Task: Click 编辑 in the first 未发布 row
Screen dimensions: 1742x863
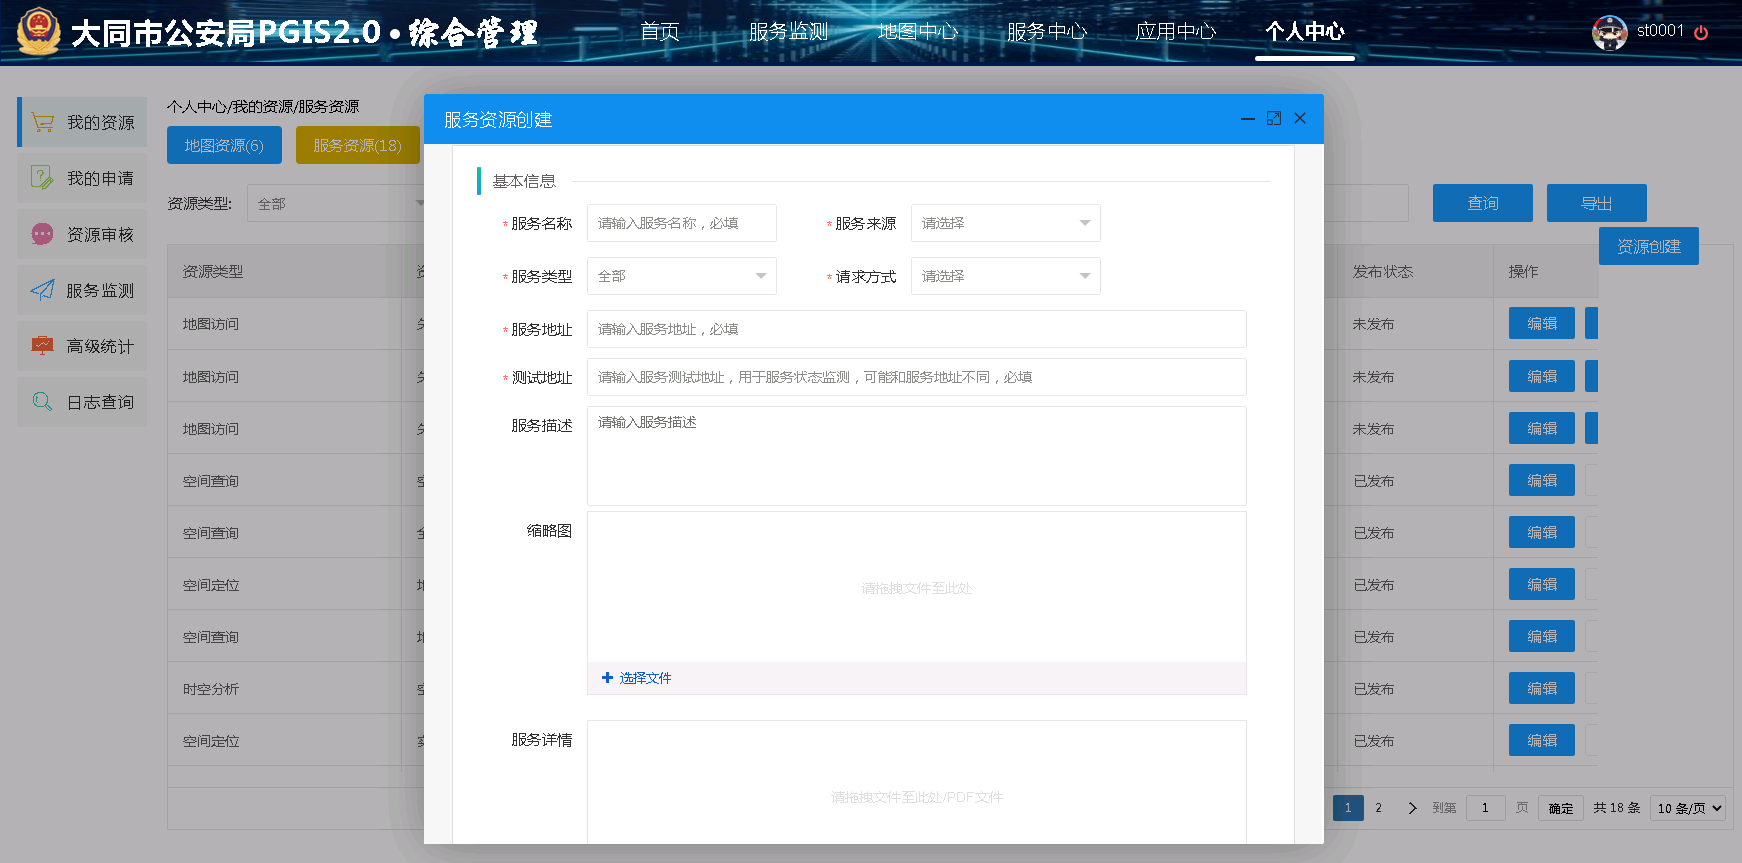Action: (1542, 324)
